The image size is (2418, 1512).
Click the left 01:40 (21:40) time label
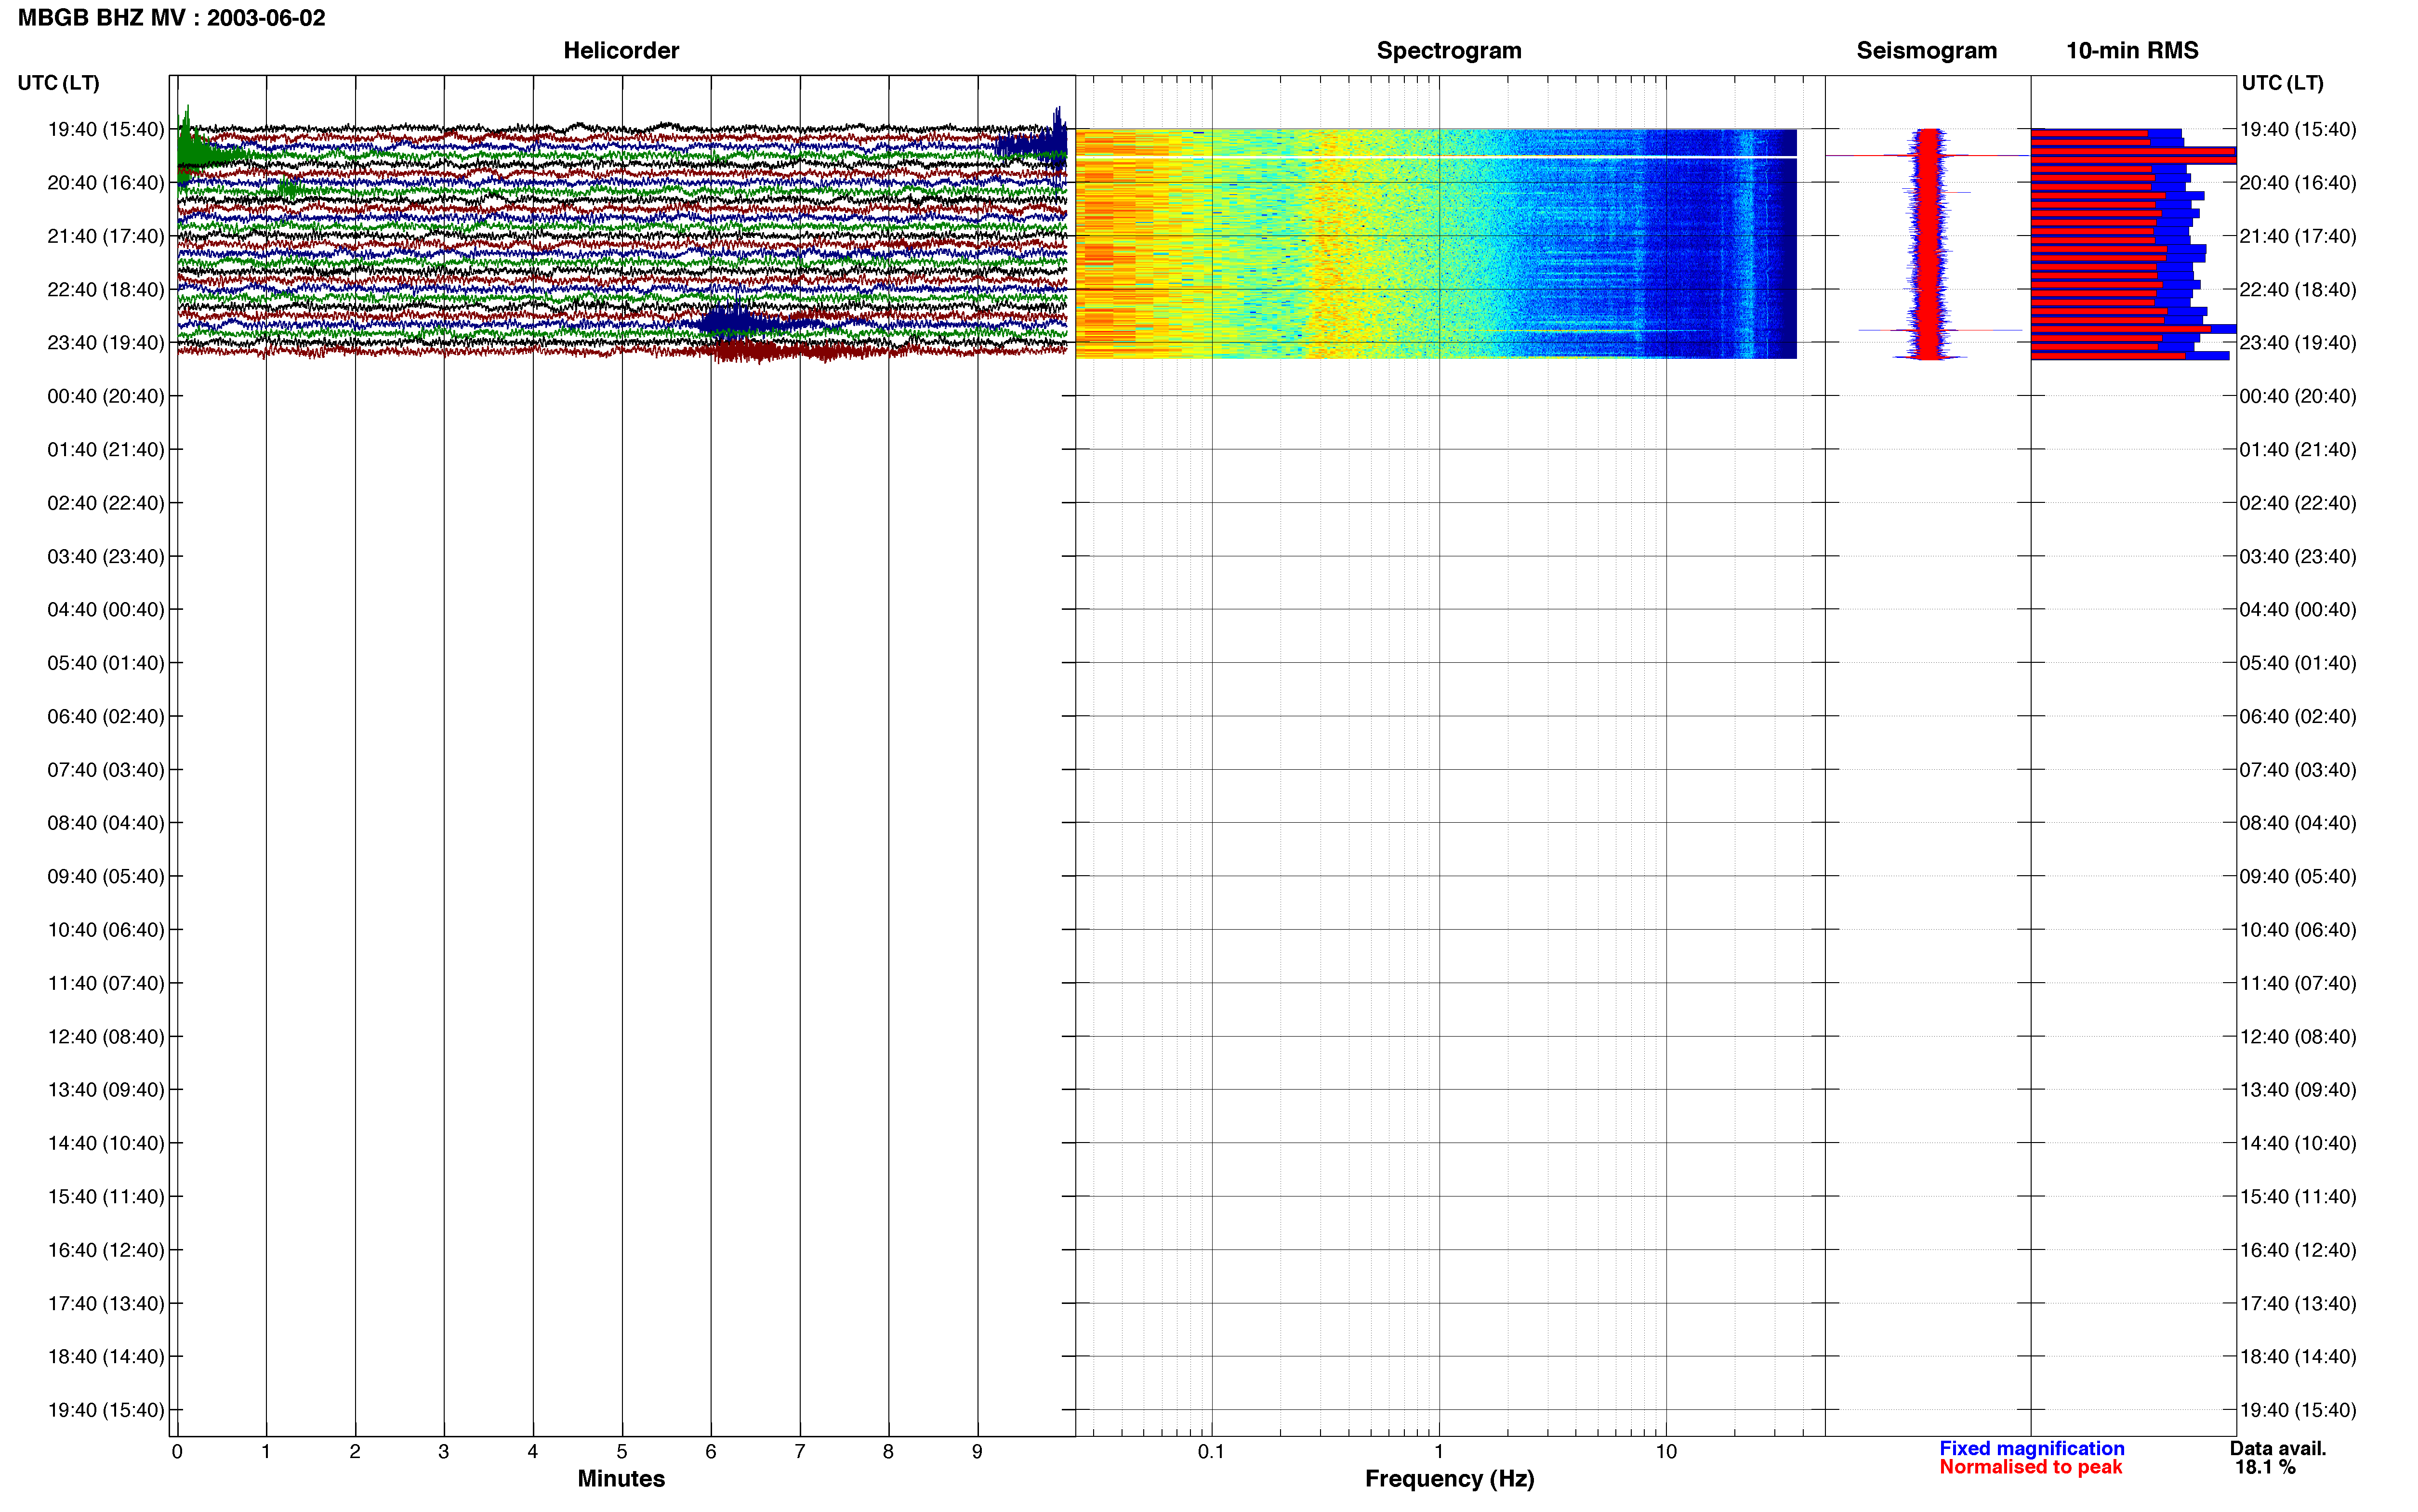pos(106,450)
